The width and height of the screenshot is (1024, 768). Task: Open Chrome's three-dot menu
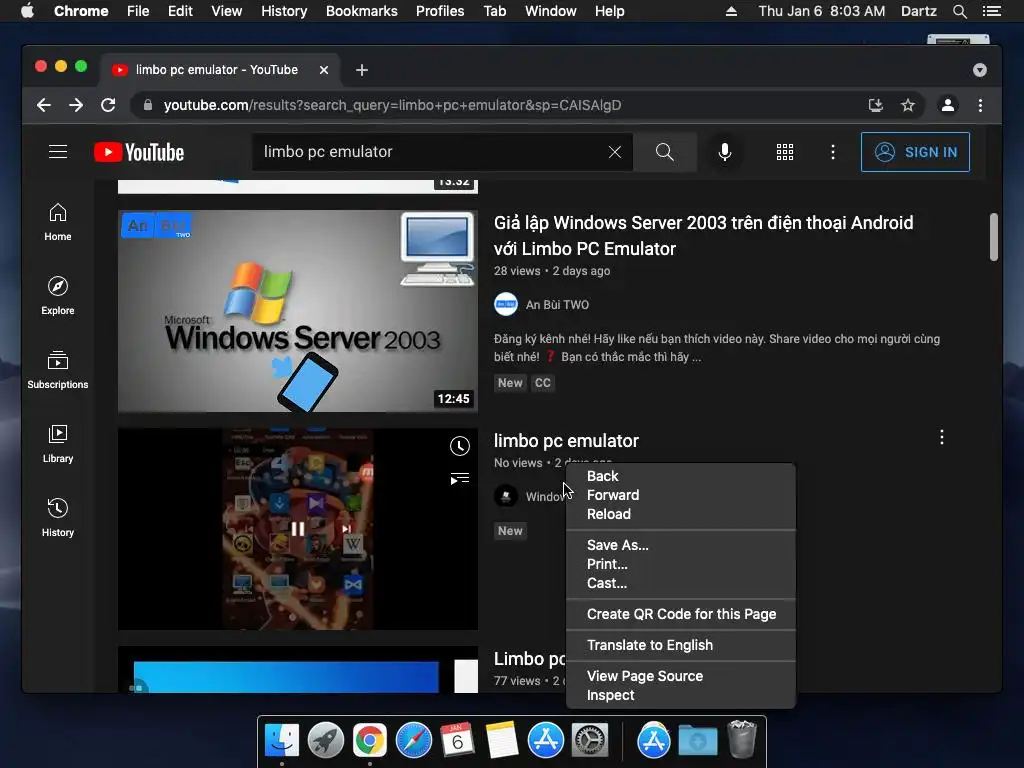(980, 105)
